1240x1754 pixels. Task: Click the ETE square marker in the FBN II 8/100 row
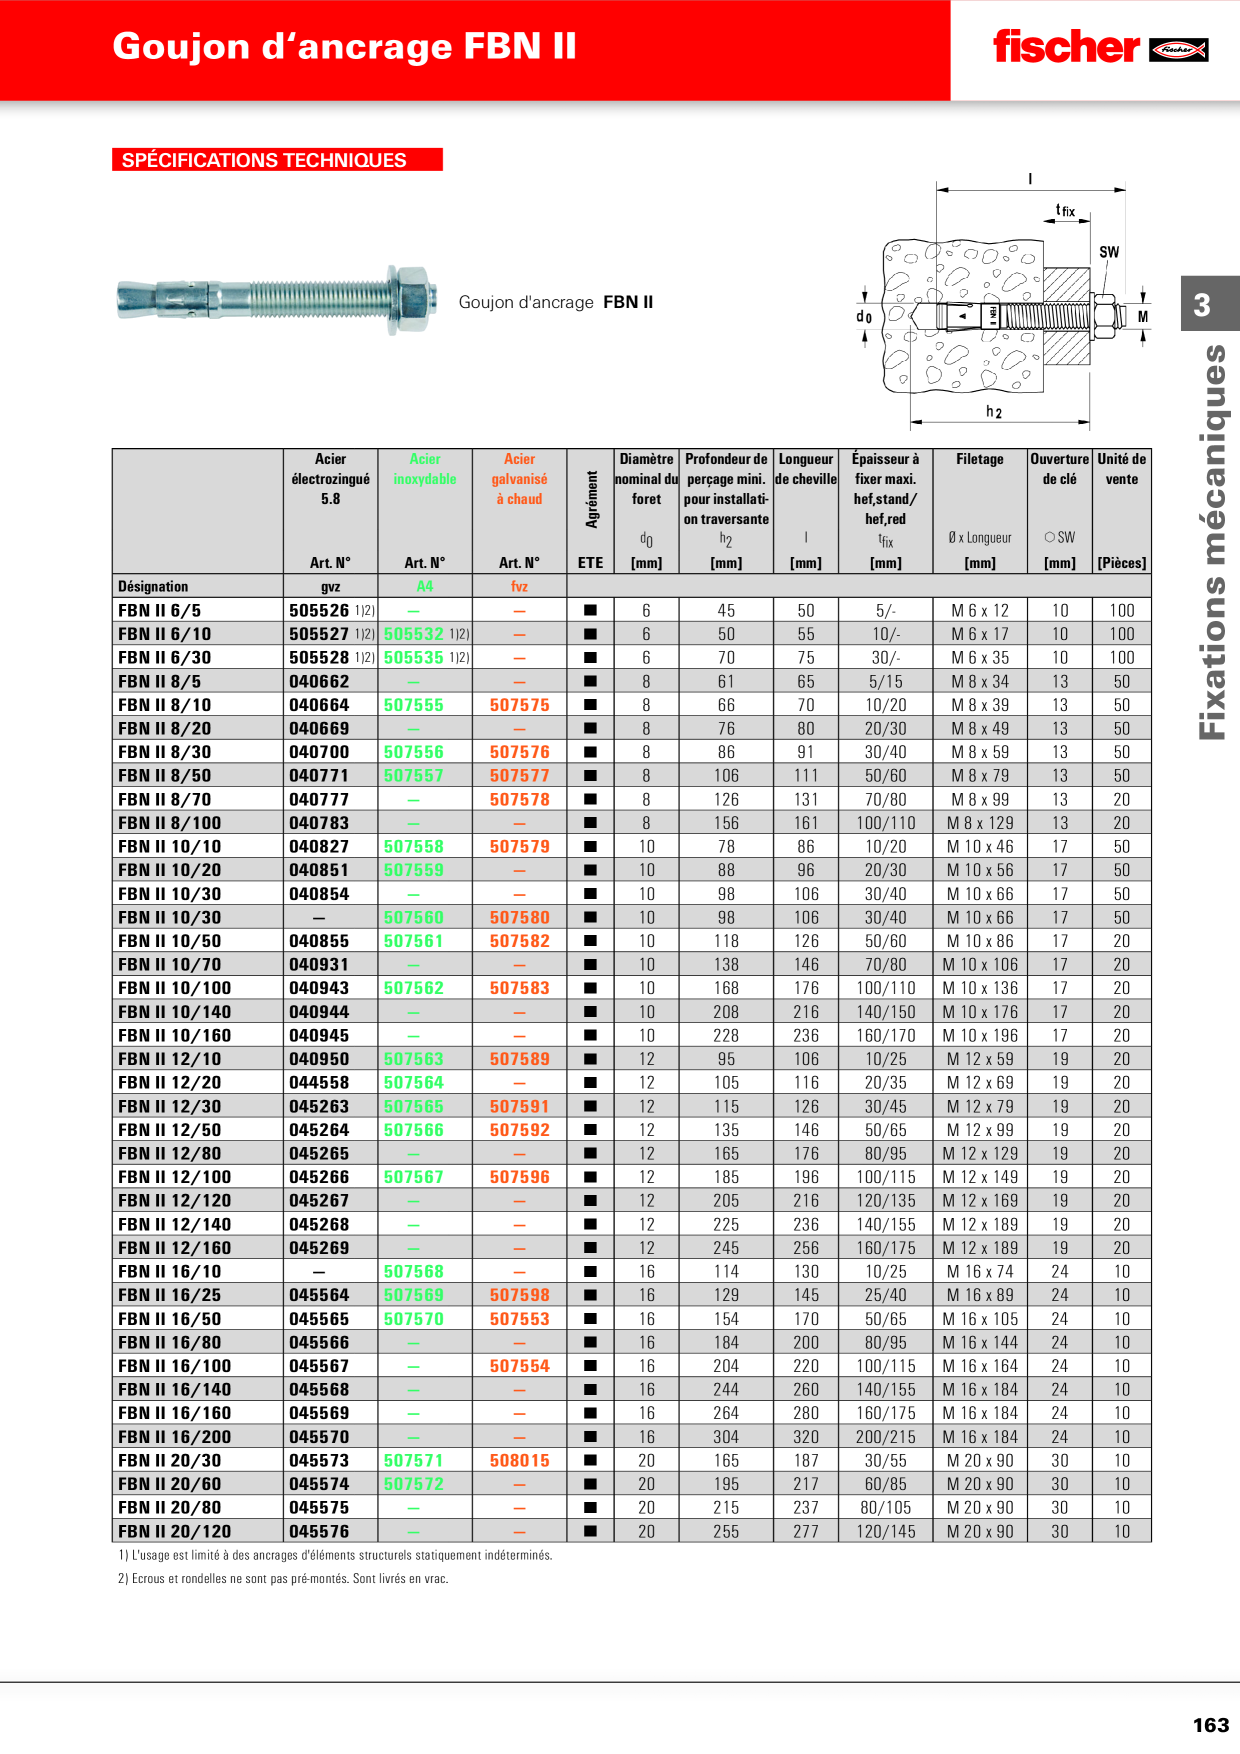[x=590, y=823]
